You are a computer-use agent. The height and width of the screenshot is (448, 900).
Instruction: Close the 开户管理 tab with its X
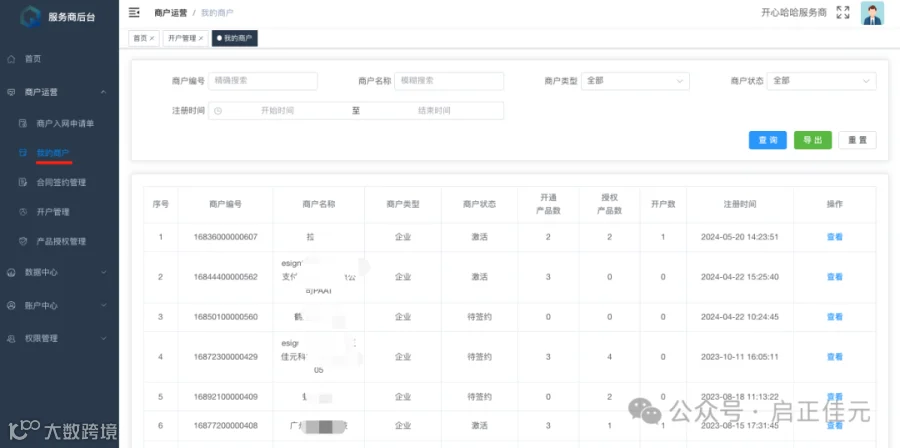point(201,38)
